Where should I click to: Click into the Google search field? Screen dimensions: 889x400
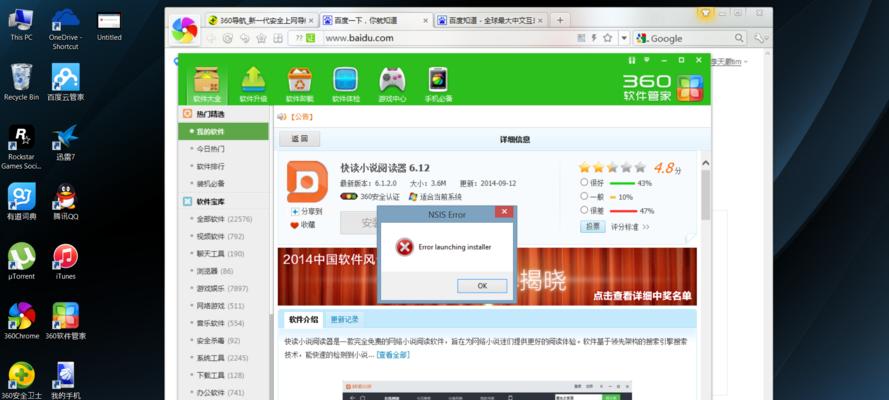(x=691, y=38)
